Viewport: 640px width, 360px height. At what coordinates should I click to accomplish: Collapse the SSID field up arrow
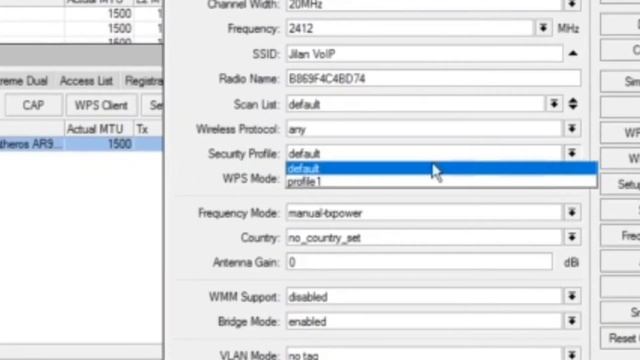573,53
